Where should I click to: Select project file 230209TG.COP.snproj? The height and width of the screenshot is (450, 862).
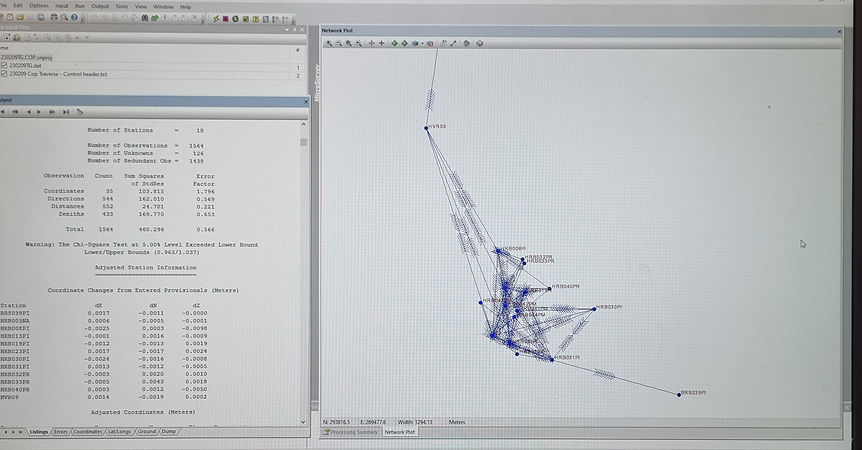pos(26,57)
